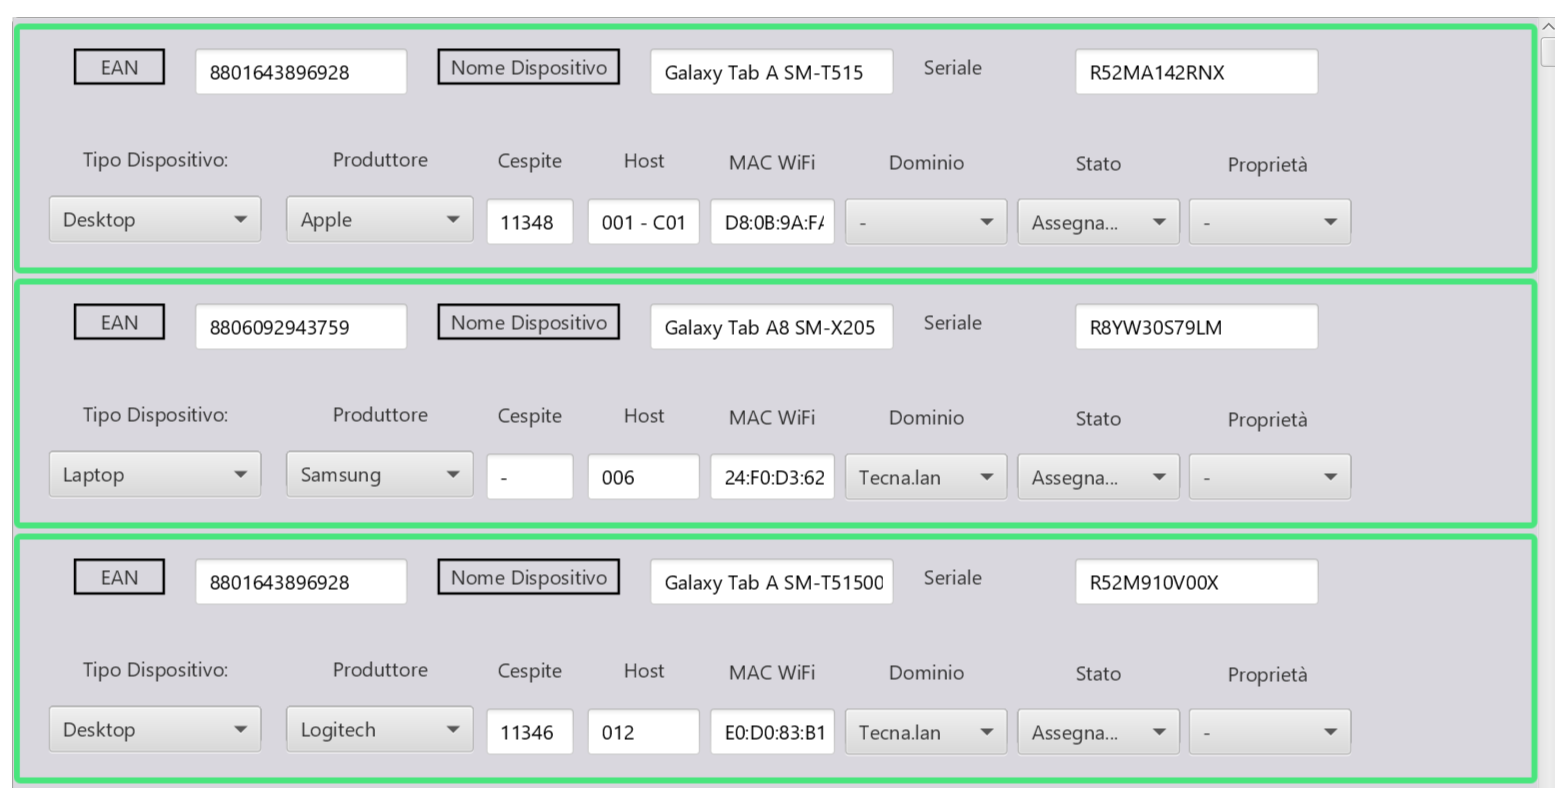Focus the device name field Galaxy Tab A8 SM-X205
Viewport: 1555px width, 788px height.
(x=771, y=327)
